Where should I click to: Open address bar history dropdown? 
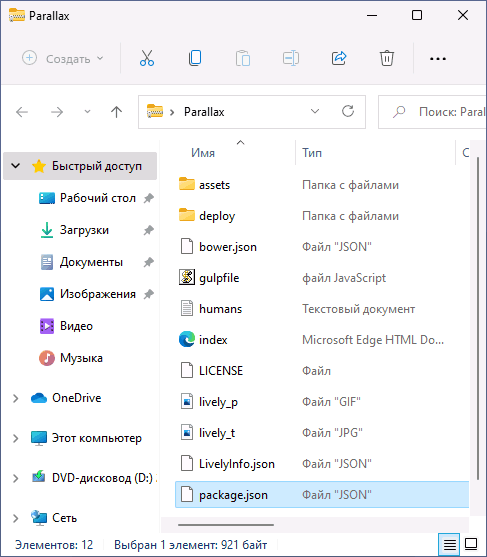[x=315, y=112]
